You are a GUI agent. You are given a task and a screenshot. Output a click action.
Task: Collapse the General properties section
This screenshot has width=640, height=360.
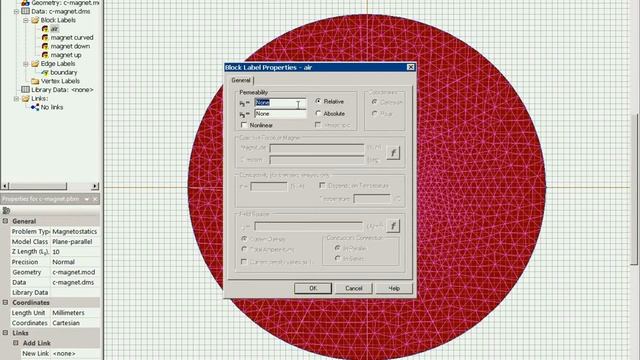(x=5, y=221)
